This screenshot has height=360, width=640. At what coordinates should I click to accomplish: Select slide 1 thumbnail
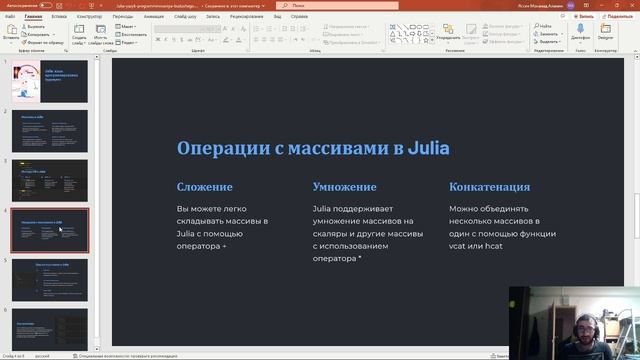click(x=50, y=81)
